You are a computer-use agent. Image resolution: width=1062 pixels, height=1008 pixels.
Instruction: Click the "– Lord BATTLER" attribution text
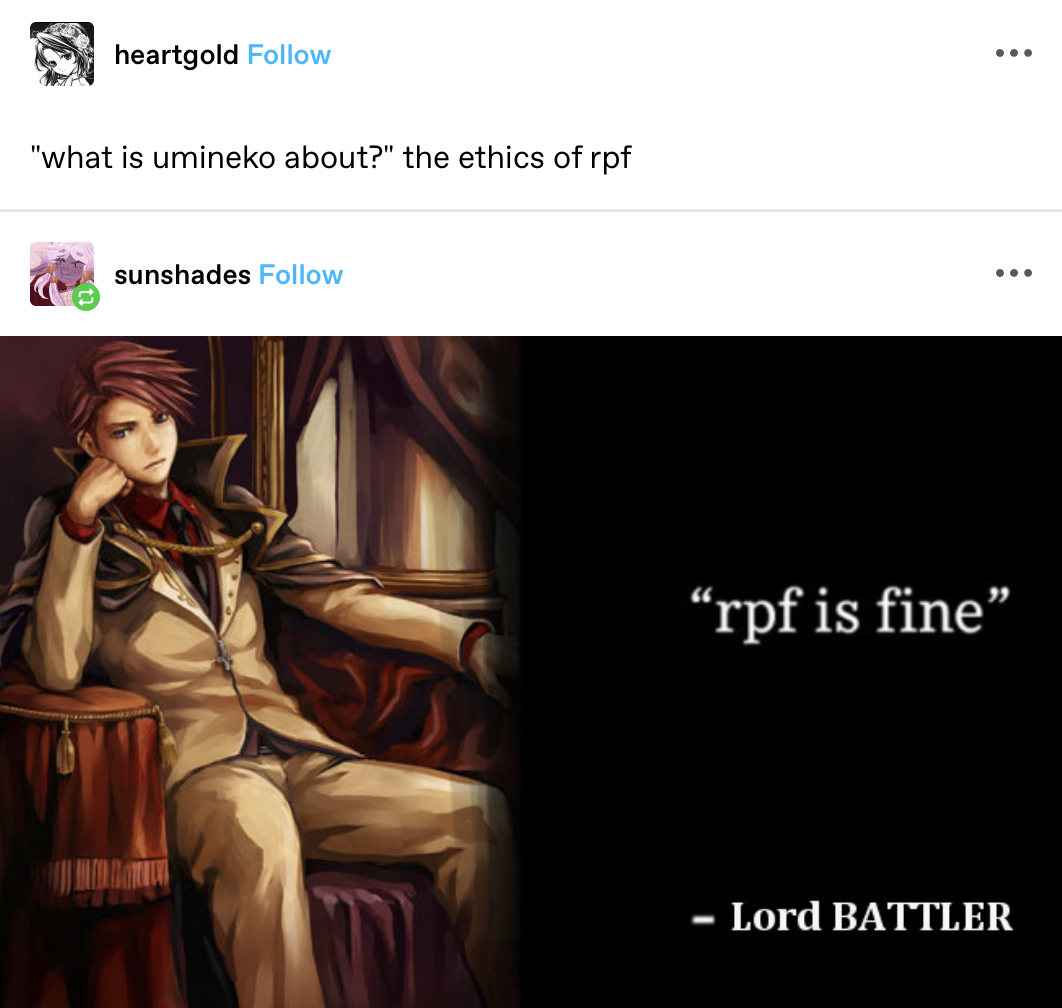(x=852, y=917)
